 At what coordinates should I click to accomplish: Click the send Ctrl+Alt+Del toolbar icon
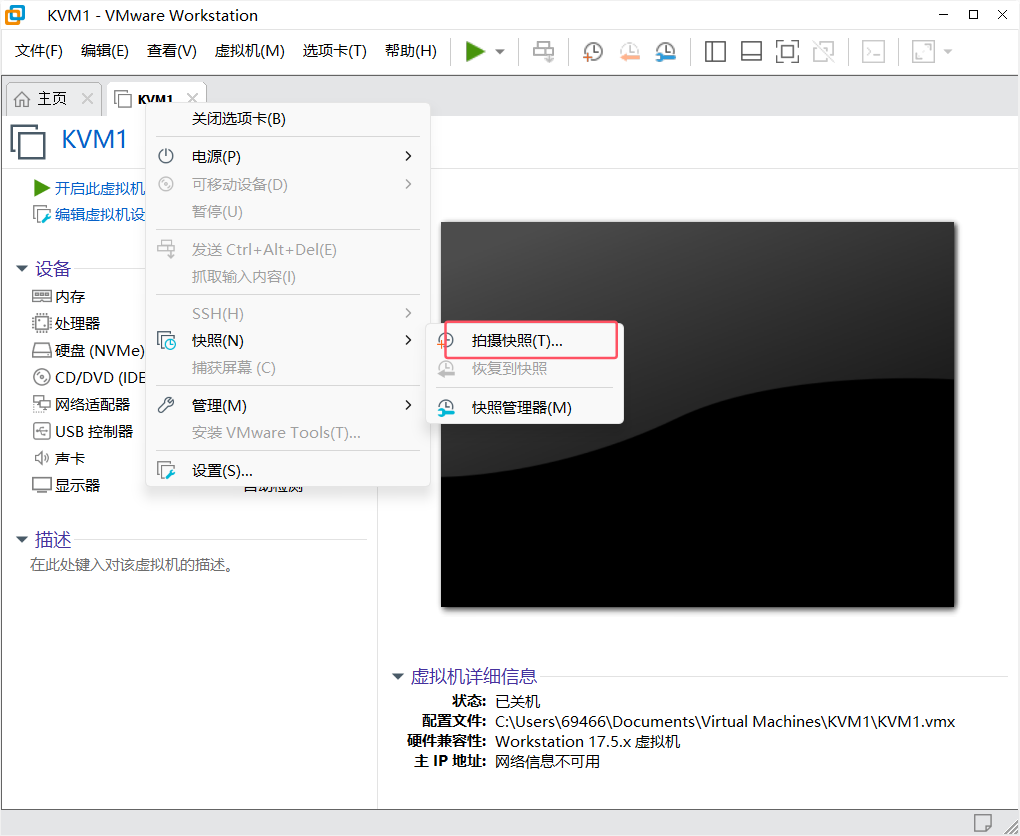point(543,51)
